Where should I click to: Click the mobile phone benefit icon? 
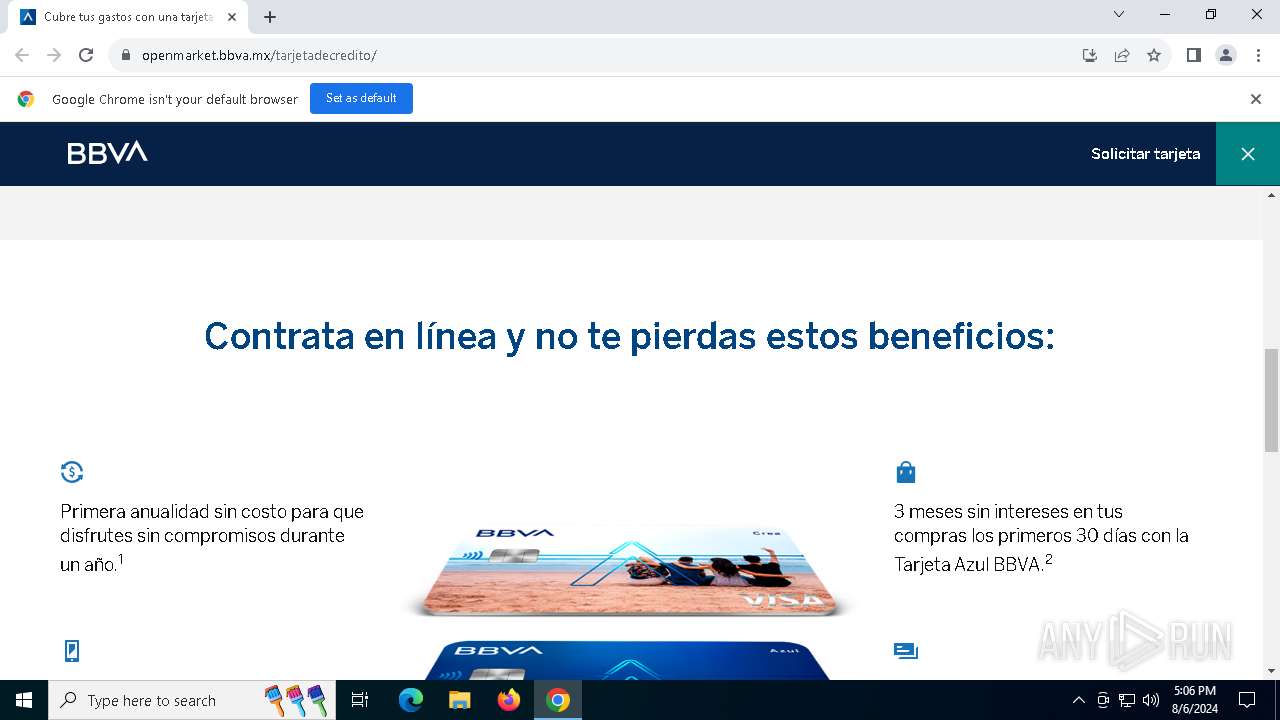point(72,651)
